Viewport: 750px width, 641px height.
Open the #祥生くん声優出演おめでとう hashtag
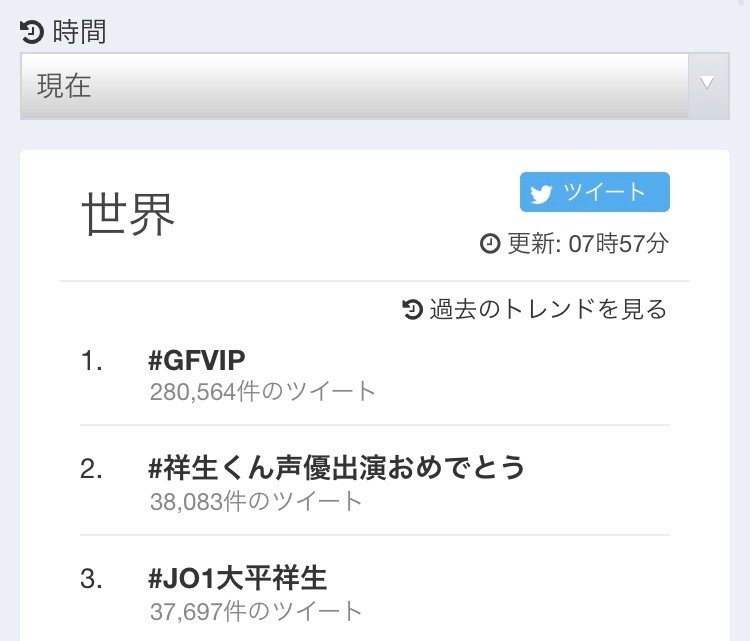(337, 467)
